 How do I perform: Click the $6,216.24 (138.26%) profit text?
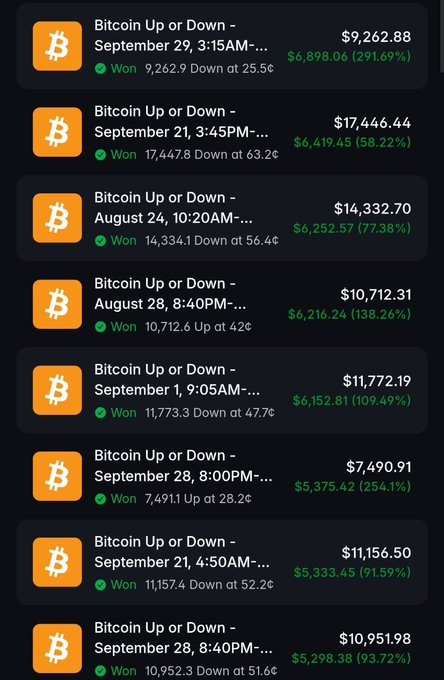(x=349, y=314)
